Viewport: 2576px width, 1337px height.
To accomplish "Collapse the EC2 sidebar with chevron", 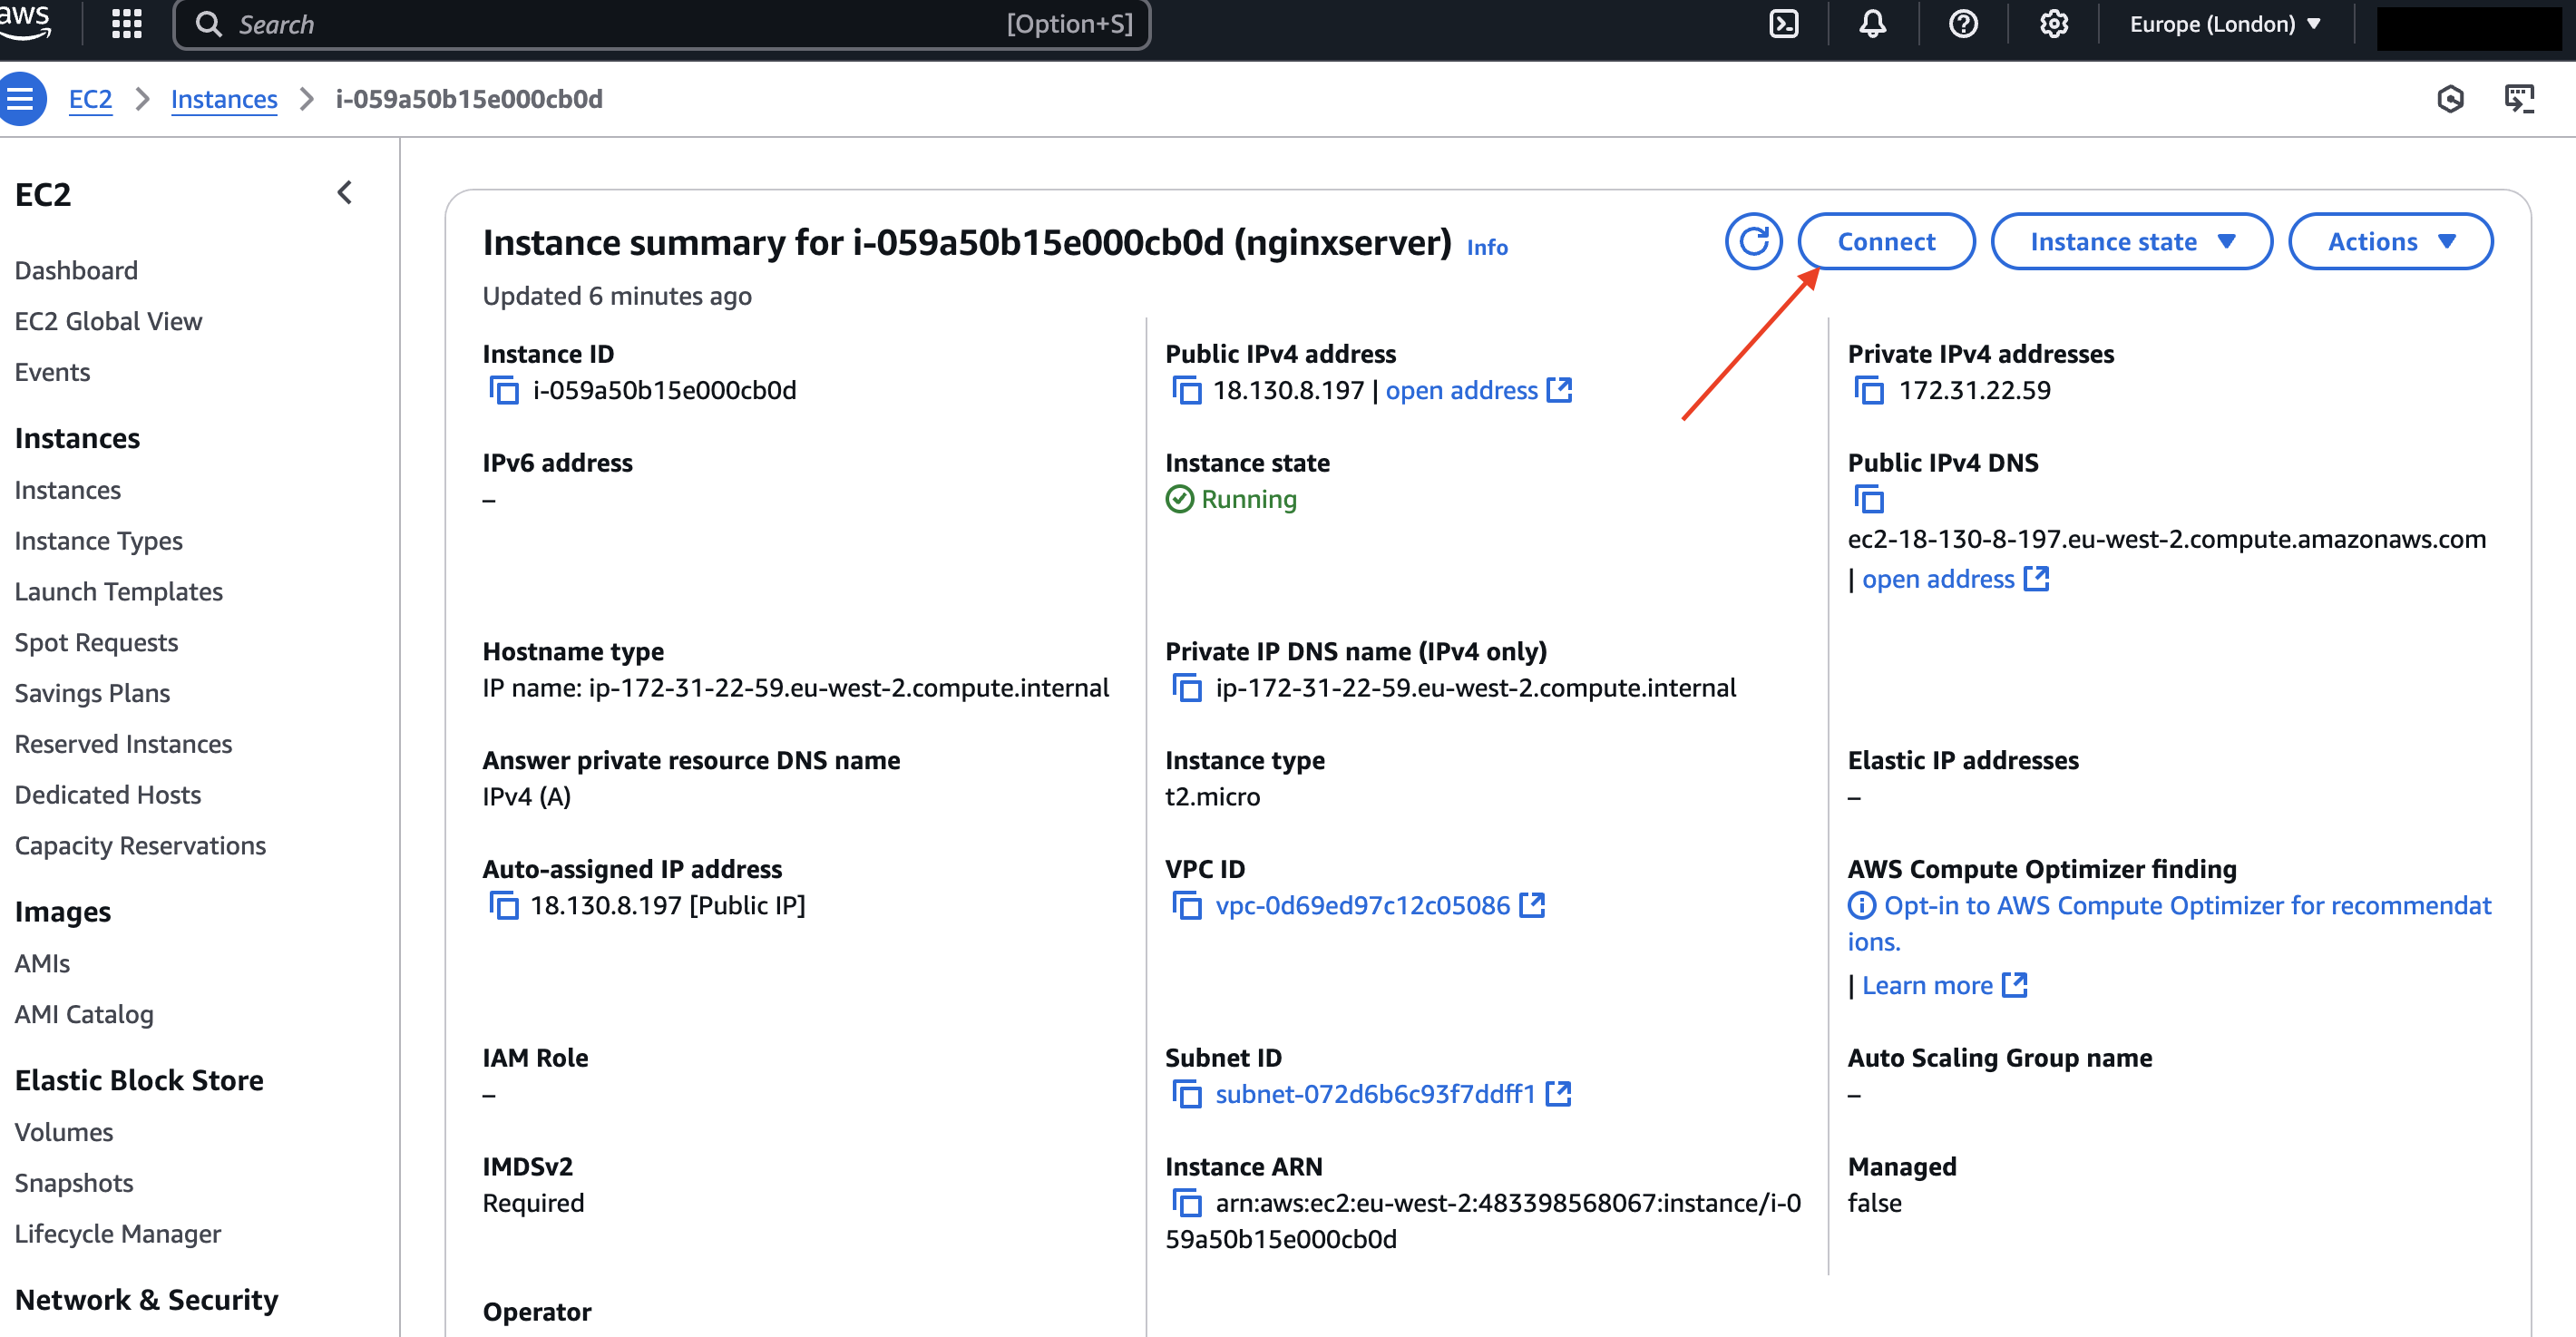I will click(x=345, y=193).
